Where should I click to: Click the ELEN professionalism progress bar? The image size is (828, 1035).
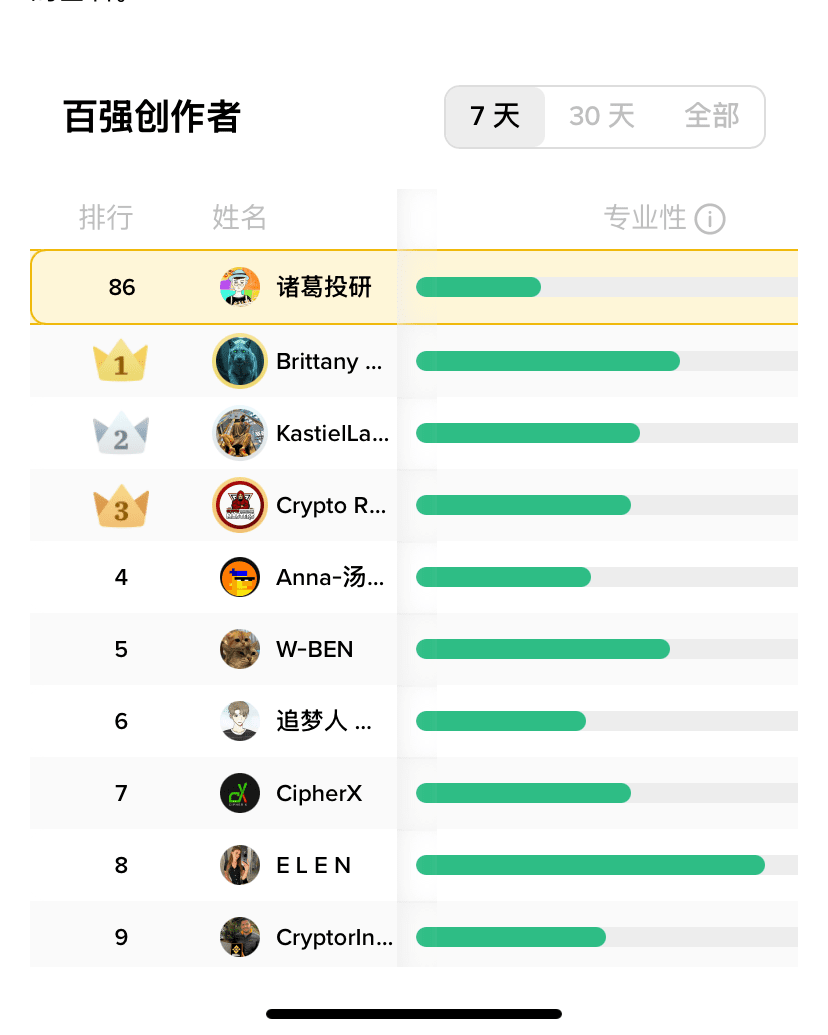pos(607,865)
